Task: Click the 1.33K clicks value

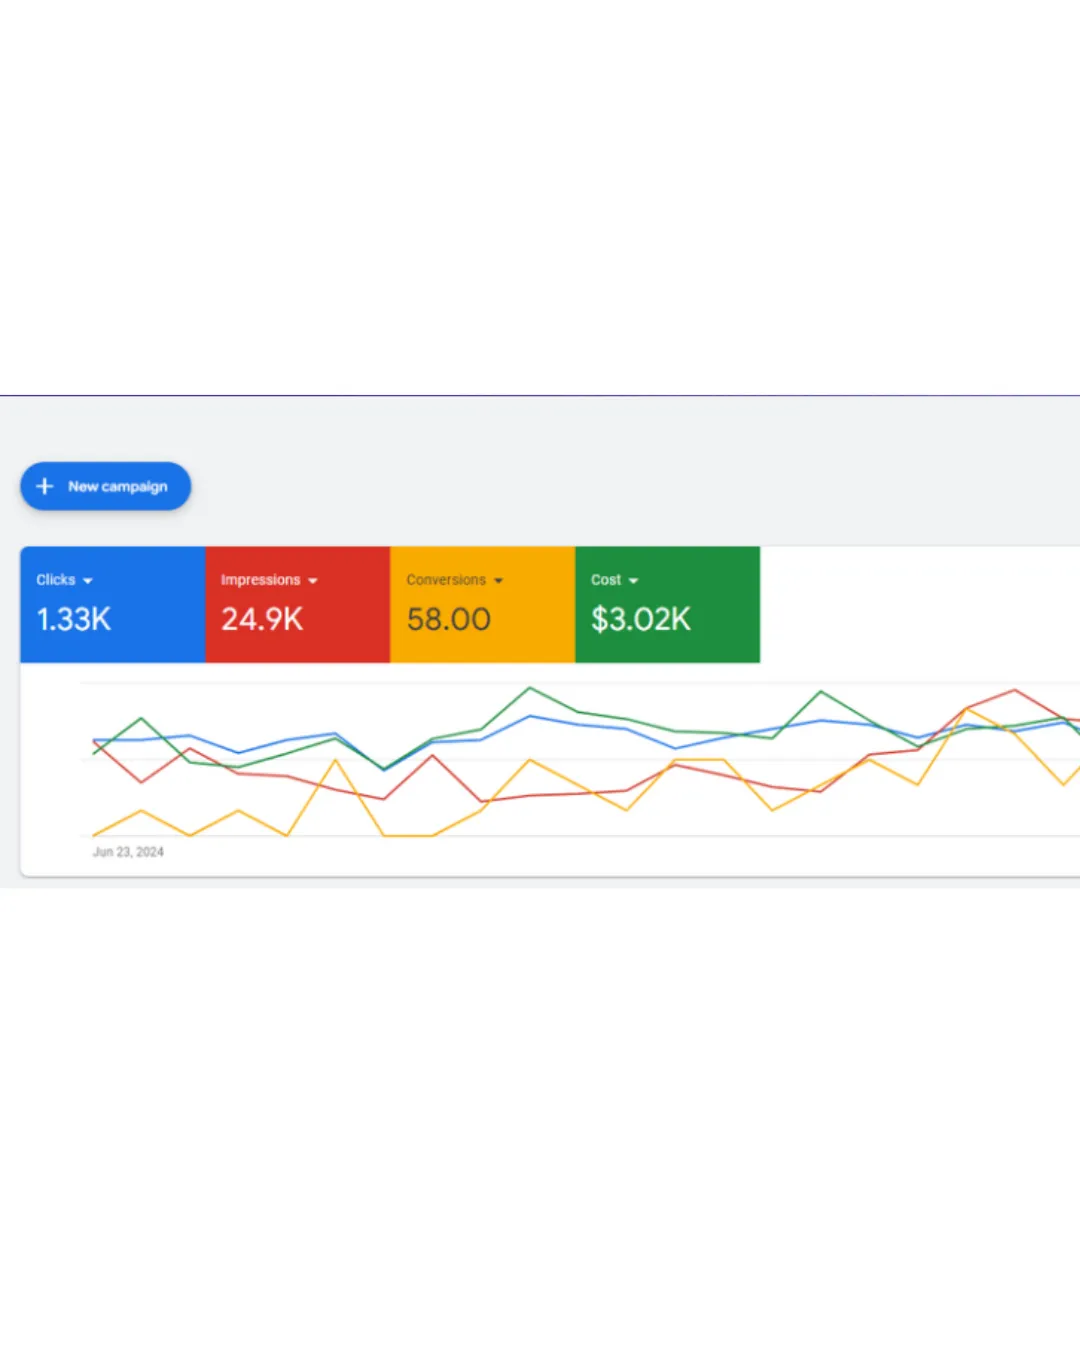Action: (x=74, y=619)
